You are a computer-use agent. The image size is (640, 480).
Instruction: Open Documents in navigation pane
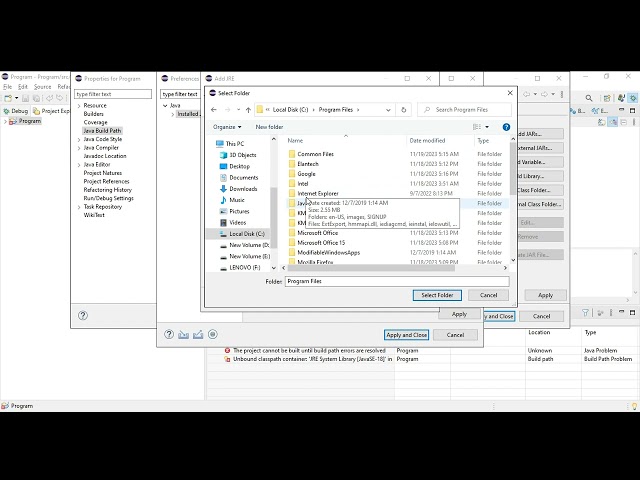pos(243,178)
